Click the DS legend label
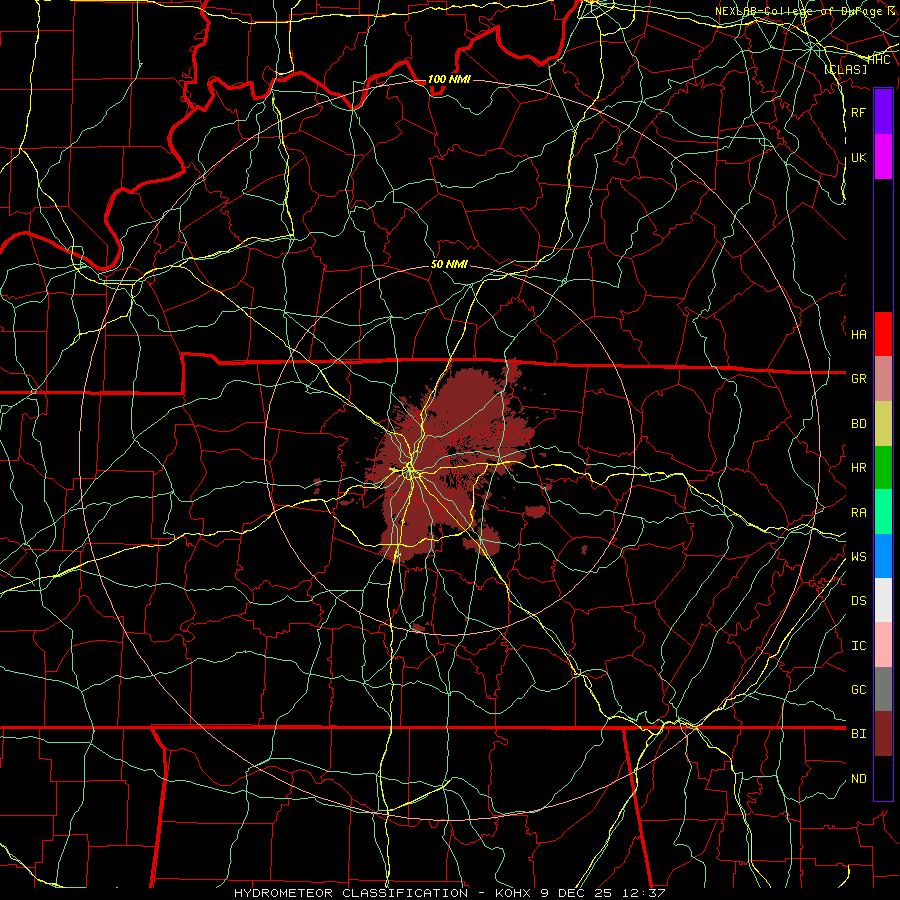Viewport: 900px width, 900px height. click(x=858, y=600)
